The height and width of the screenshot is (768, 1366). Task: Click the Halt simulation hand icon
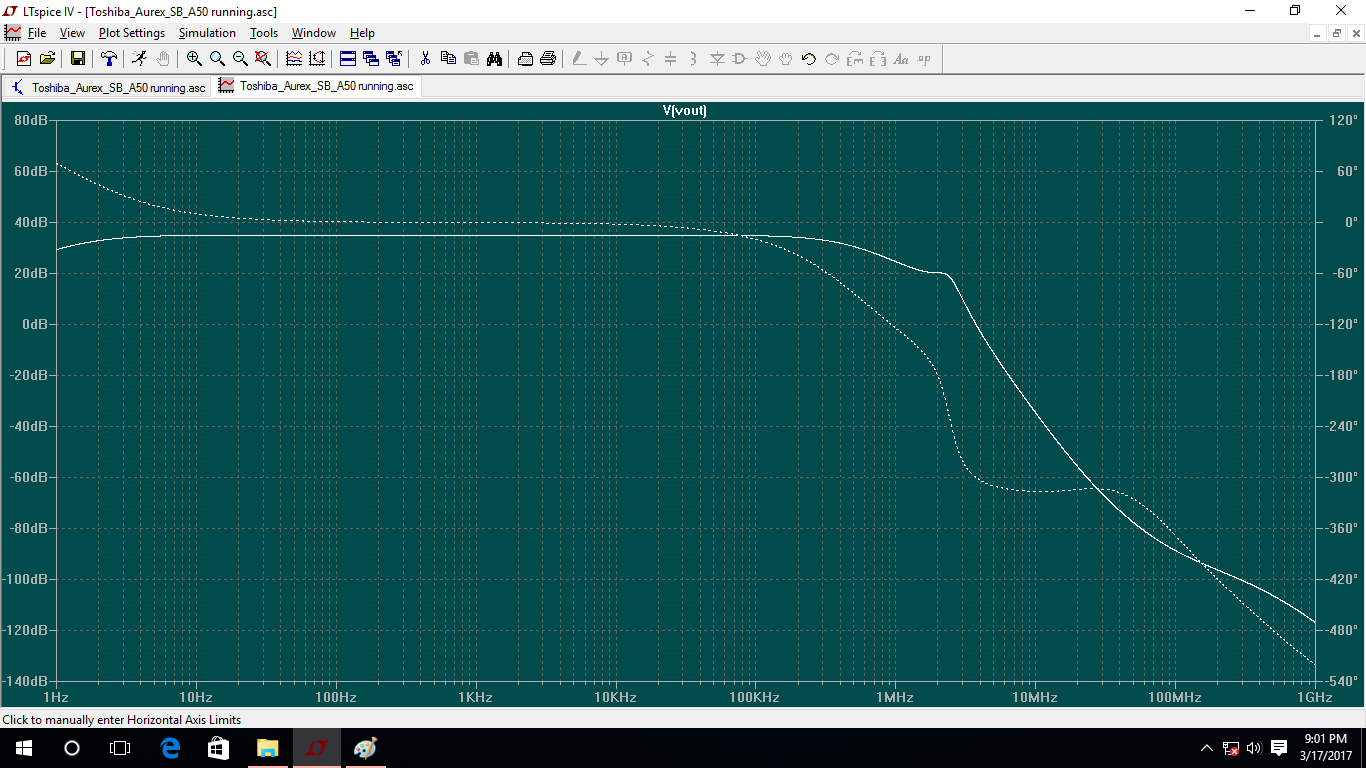click(163, 59)
